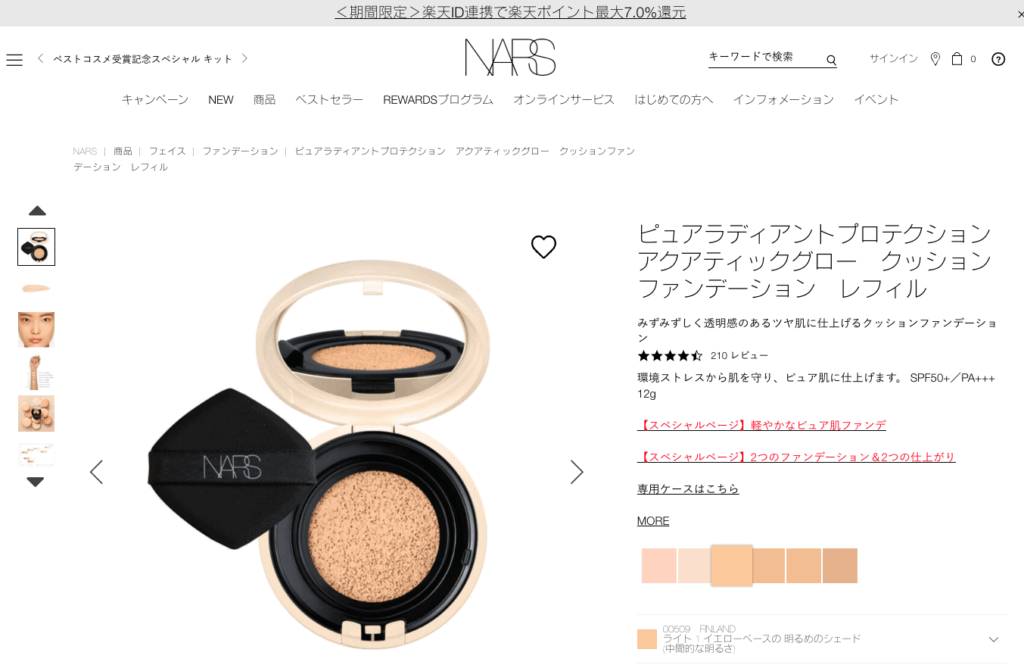The image size is (1024, 668).
Task: Add product to wishlist with heart icon
Action: coord(543,246)
